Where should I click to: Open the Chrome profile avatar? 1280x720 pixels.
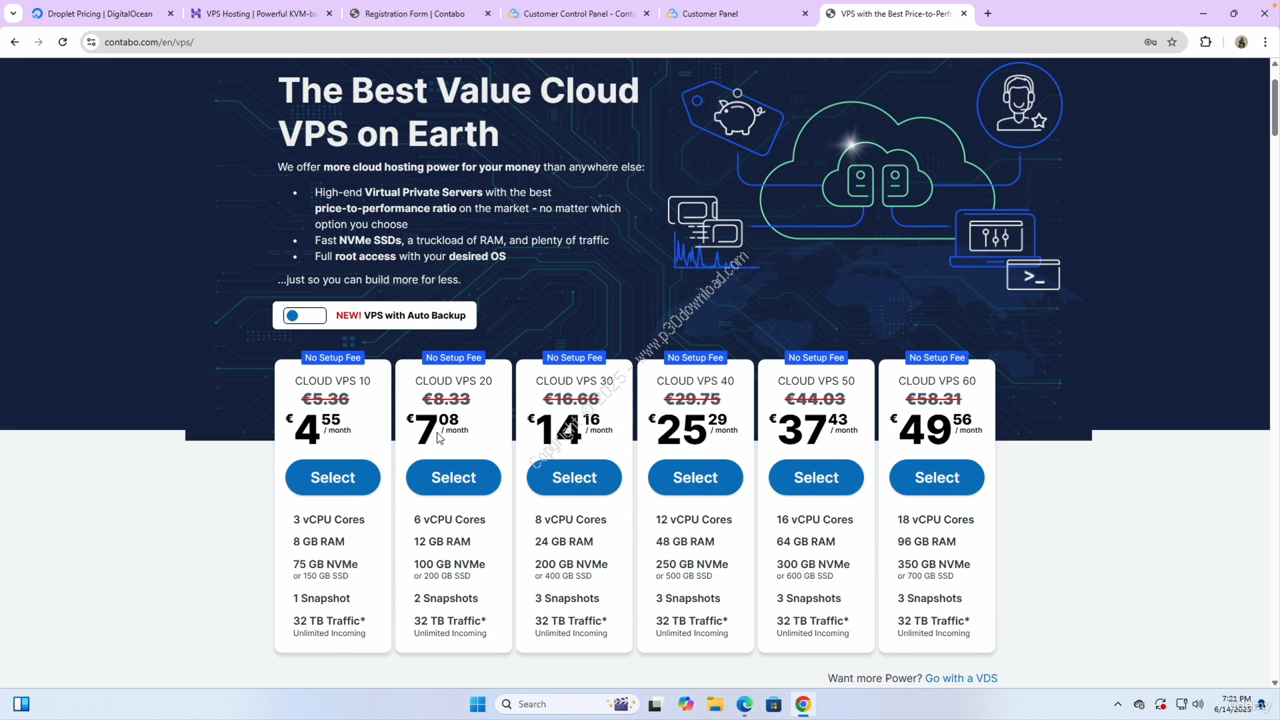[1241, 42]
